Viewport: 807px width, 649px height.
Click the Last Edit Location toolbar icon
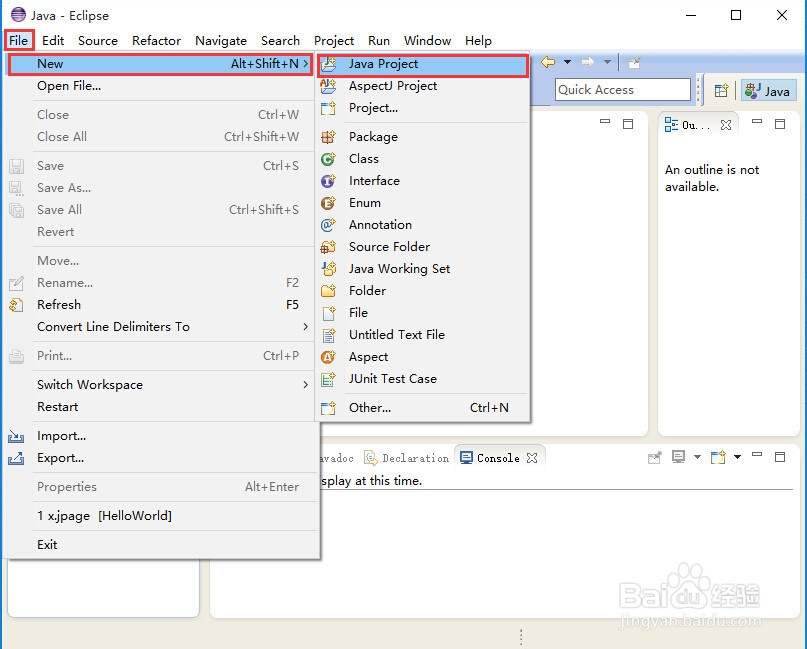pyautogui.click(x=634, y=63)
